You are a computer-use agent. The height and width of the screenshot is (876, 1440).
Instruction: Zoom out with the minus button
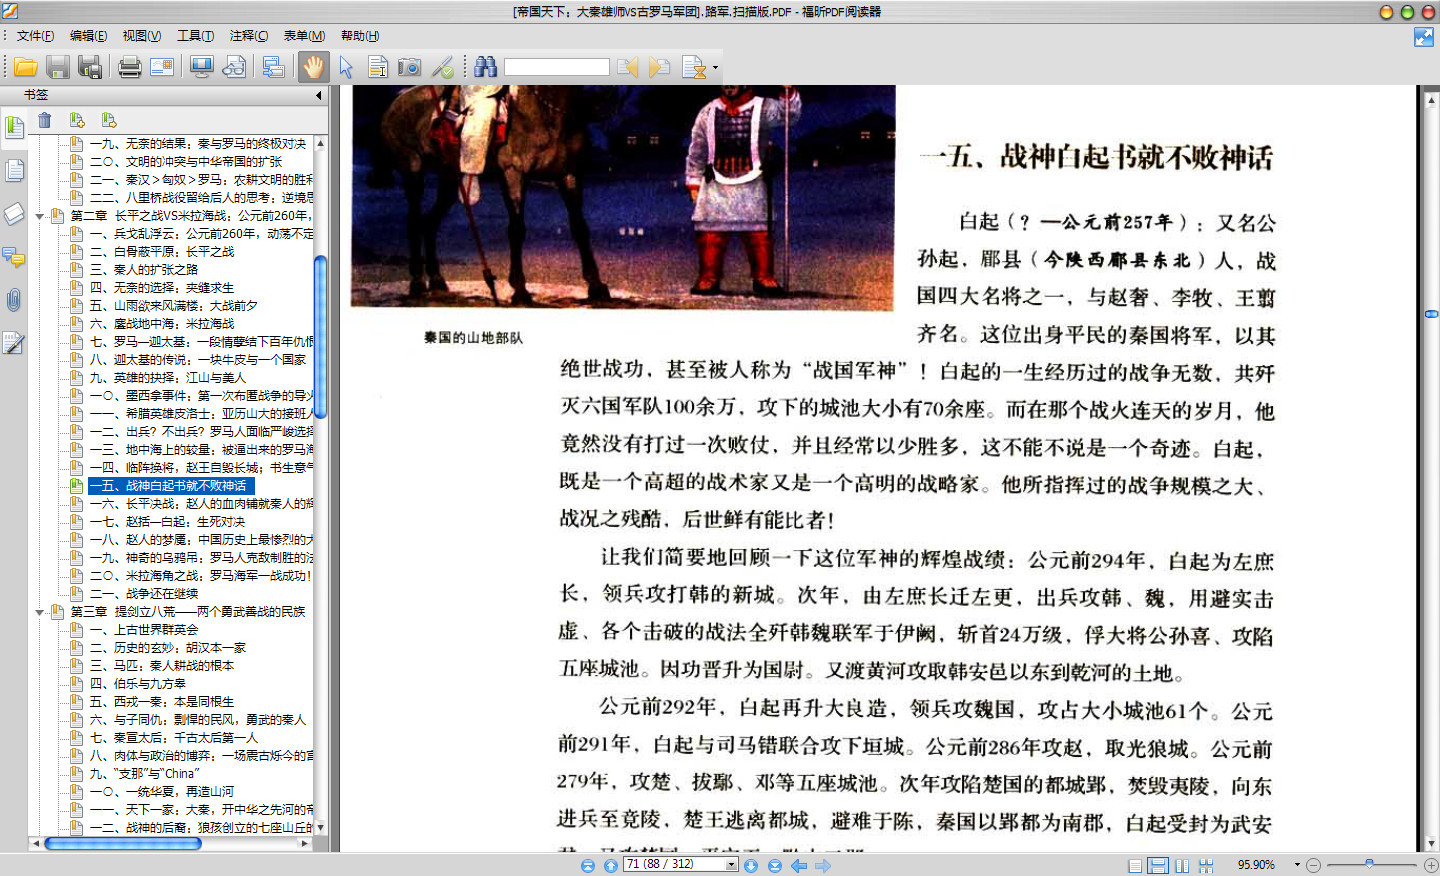point(1314,865)
